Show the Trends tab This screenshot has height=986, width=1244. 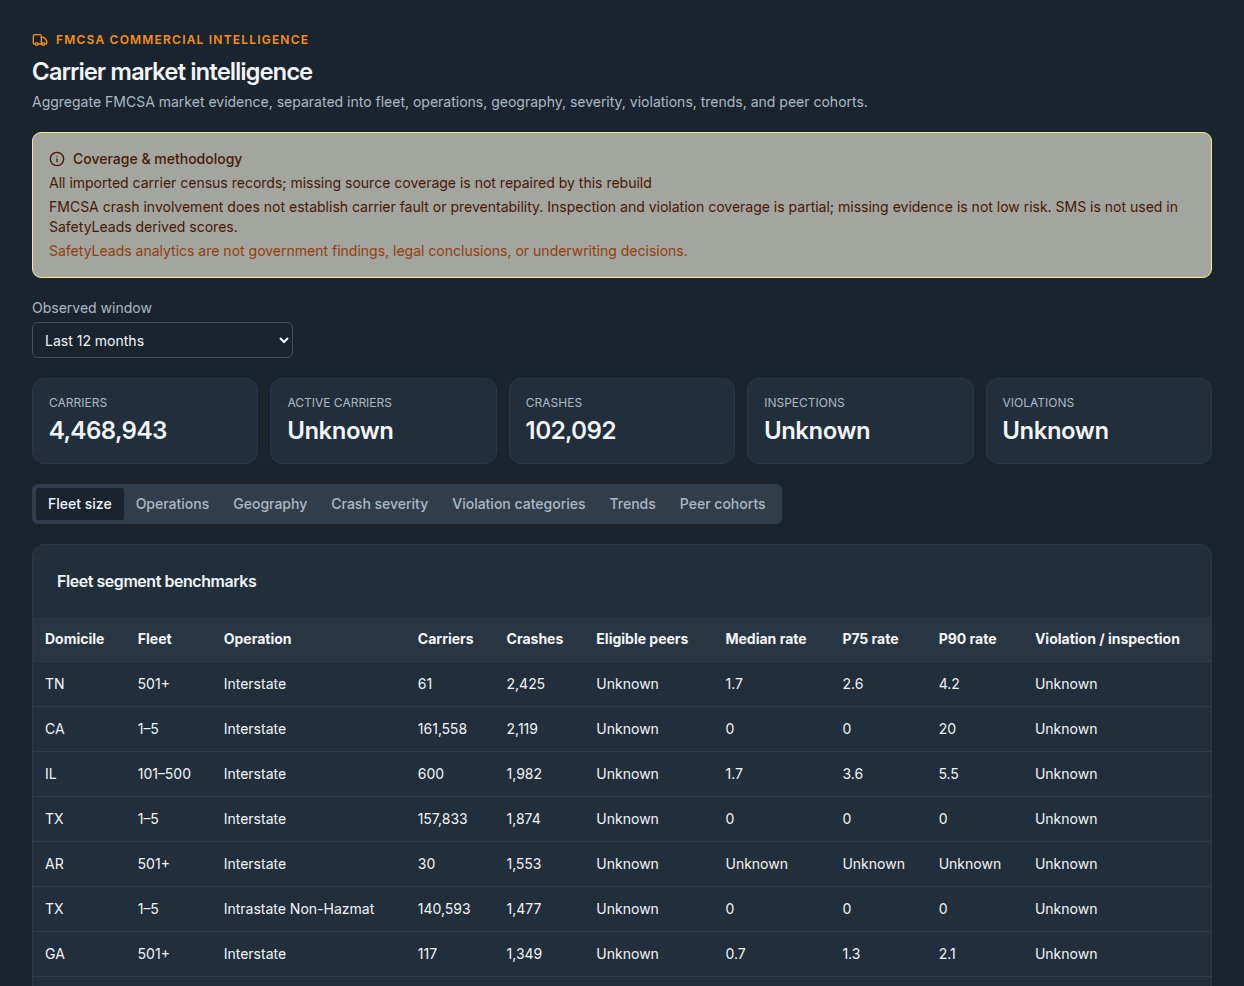coord(632,504)
